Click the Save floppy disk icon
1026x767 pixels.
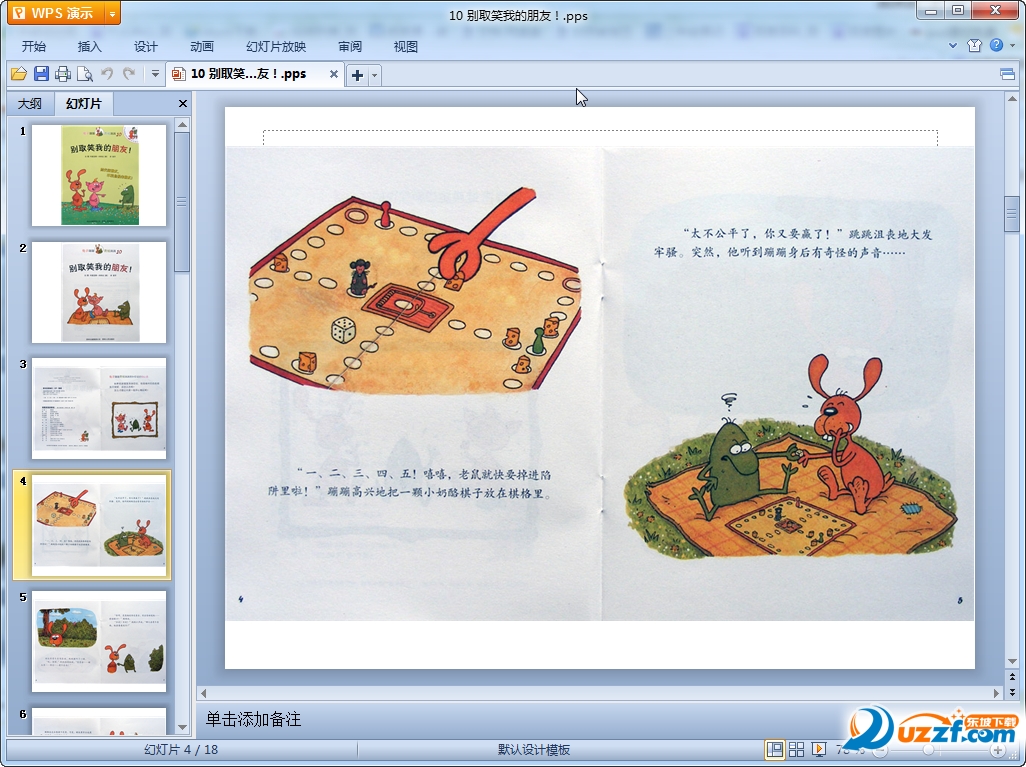click(41, 74)
